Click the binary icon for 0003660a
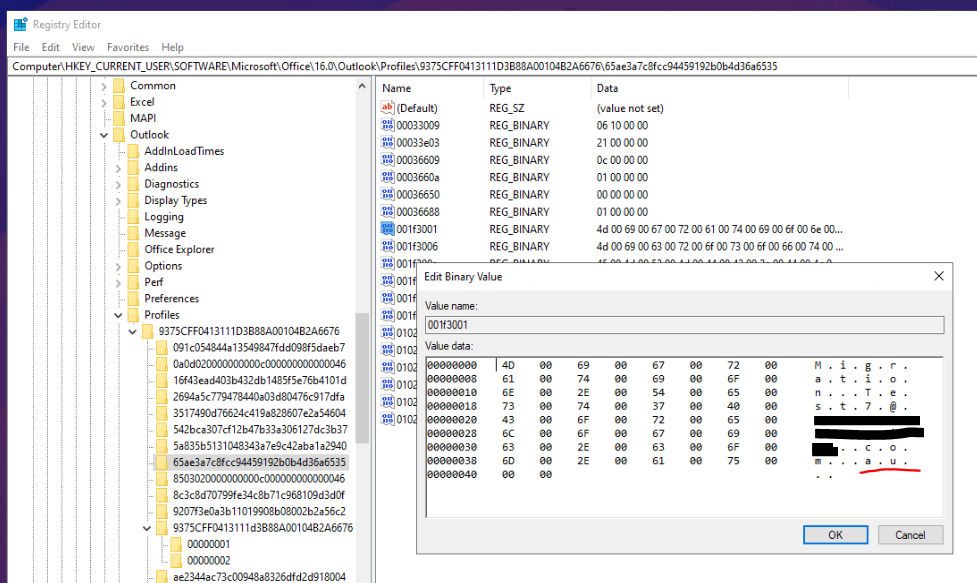 coord(388,178)
